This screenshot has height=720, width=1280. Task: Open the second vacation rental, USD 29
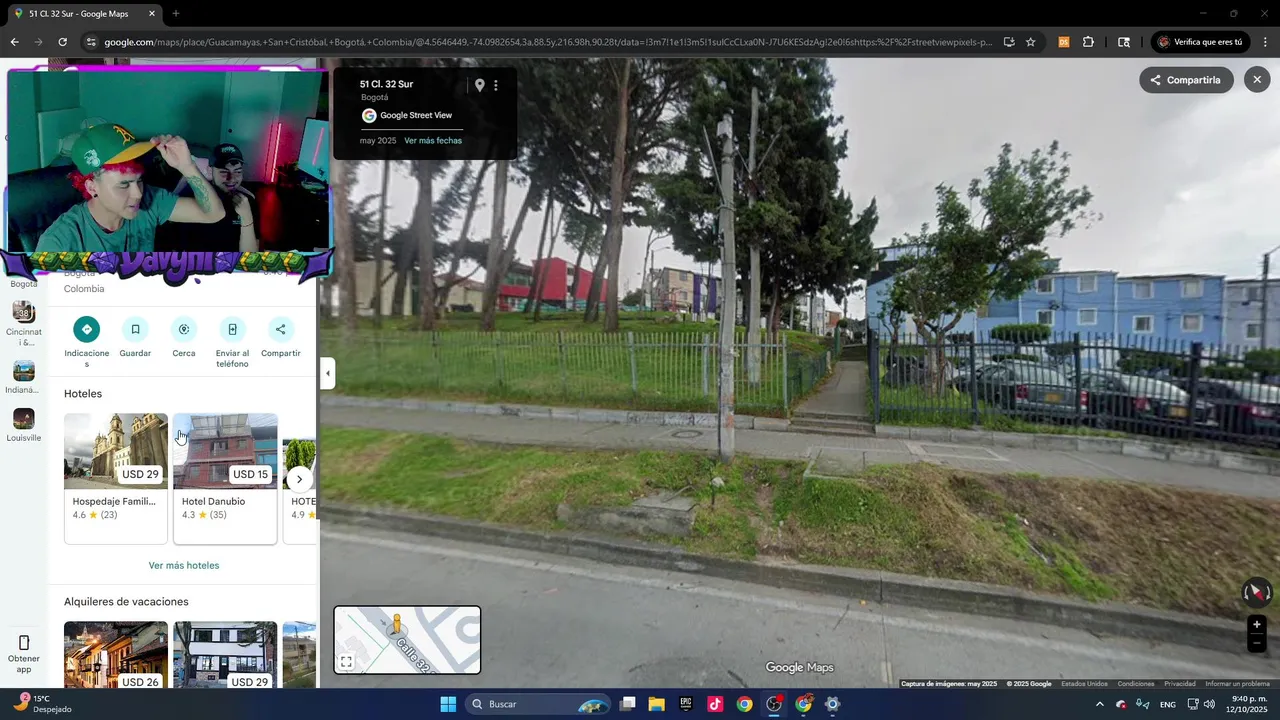point(225,655)
